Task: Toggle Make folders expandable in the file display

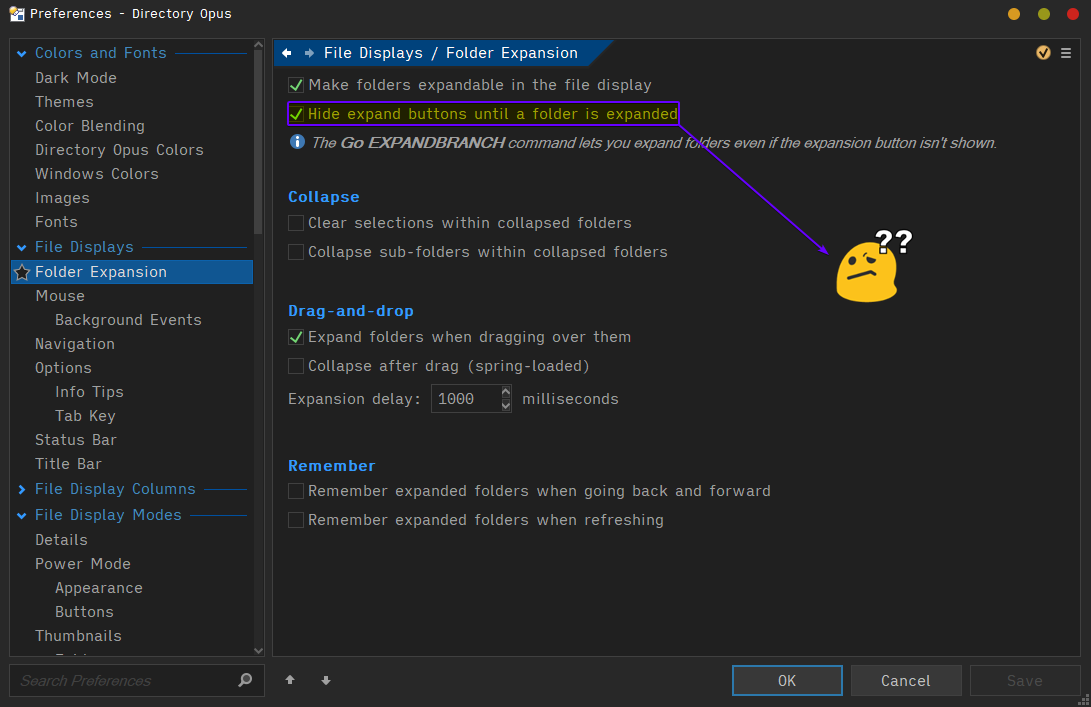Action: 296,85
